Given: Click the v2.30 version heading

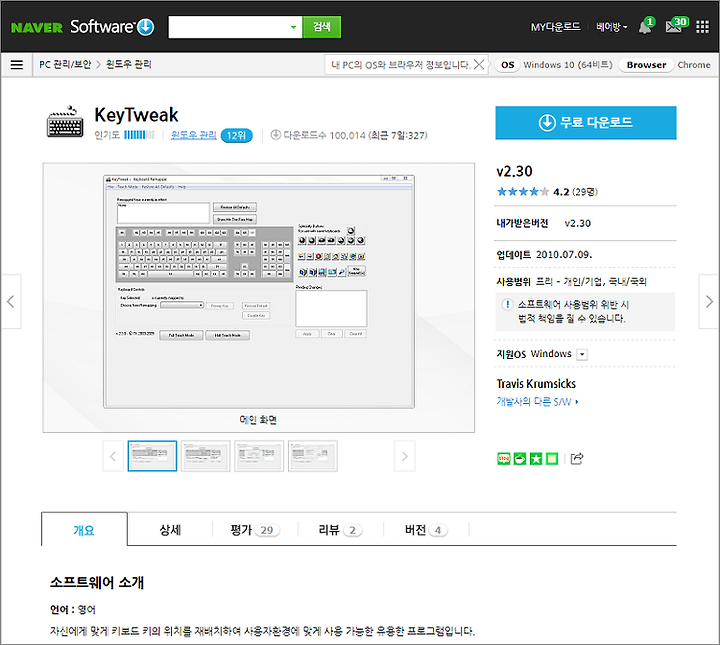Looking at the screenshot, I should click(514, 171).
